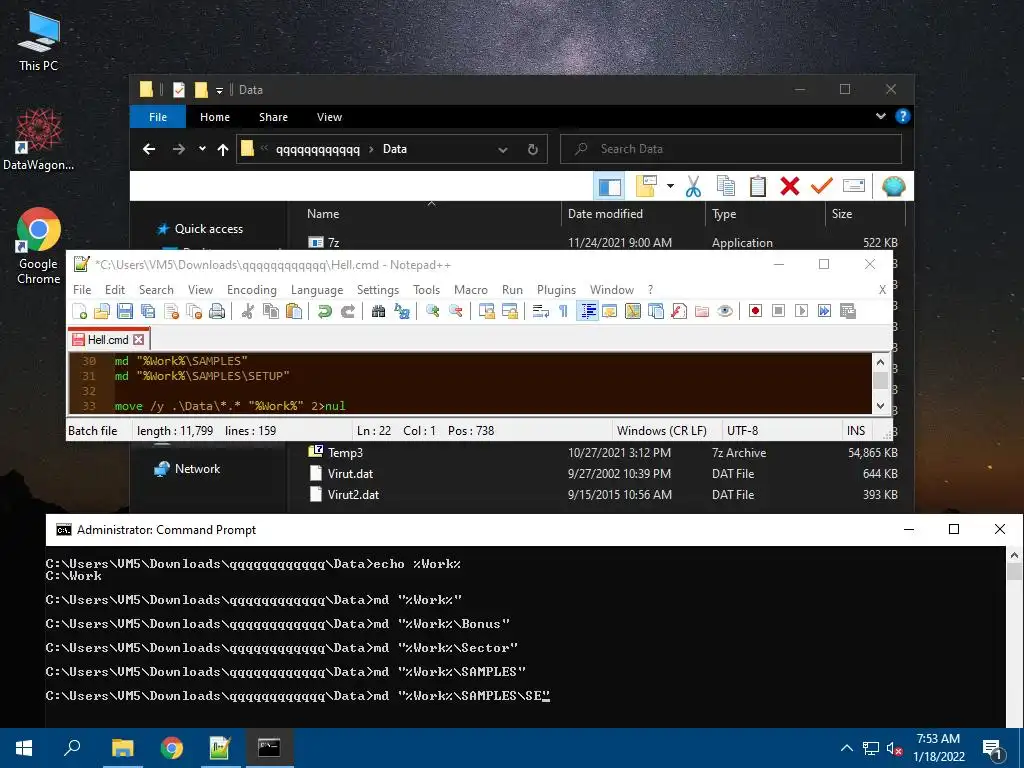Toggle the highlighted Indent Guide icon
This screenshot has width=1024, height=768.
(x=588, y=312)
